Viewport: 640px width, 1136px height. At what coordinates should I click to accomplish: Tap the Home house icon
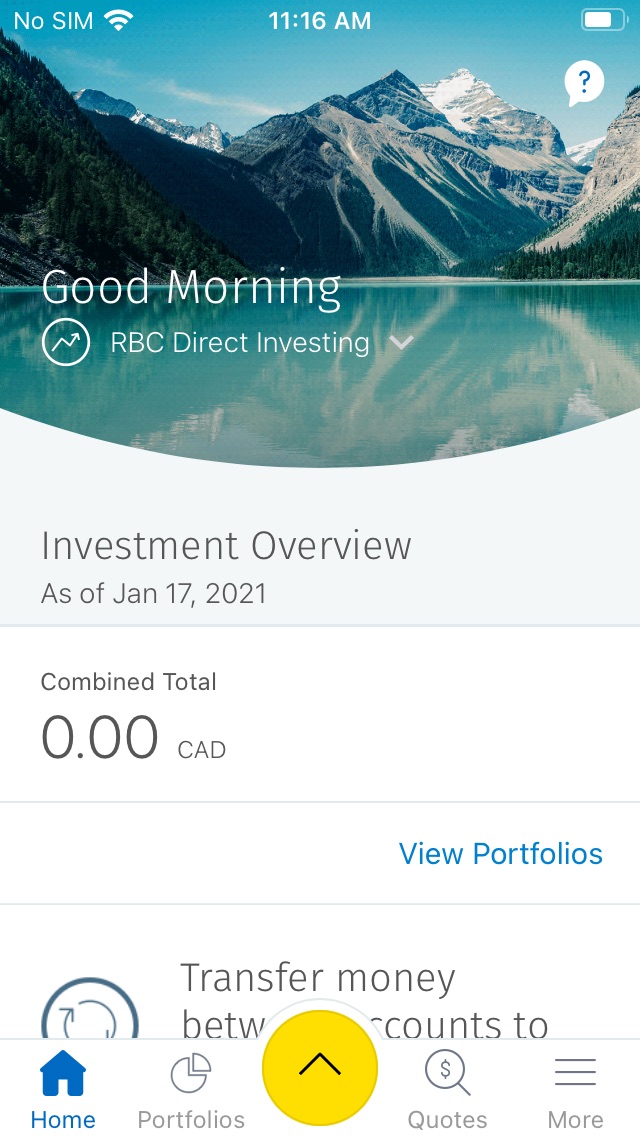tap(62, 1075)
